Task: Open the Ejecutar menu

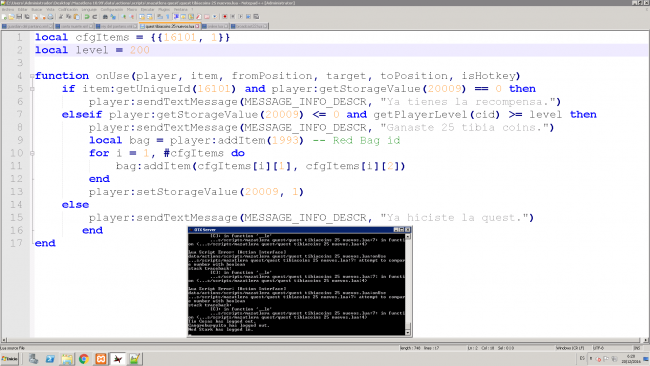Action: 148,10
